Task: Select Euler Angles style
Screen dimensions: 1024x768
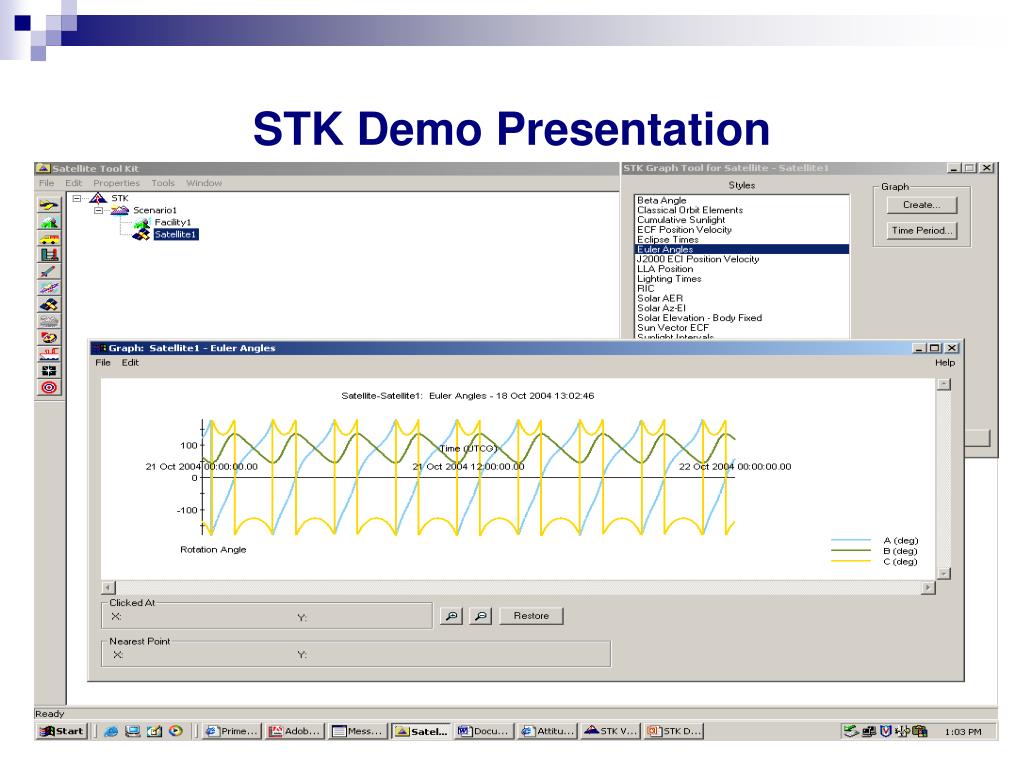Action: coord(742,249)
